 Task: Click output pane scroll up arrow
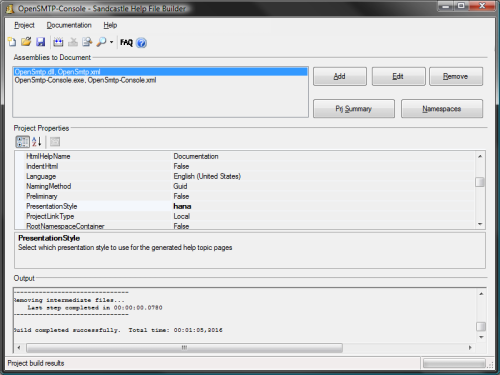pyautogui.click(x=481, y=294)
